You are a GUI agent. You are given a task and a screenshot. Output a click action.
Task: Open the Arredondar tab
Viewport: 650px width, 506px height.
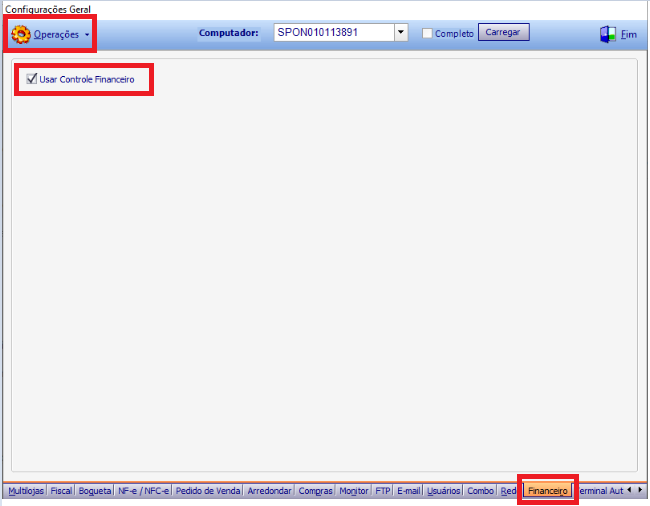tap(269, 491)
